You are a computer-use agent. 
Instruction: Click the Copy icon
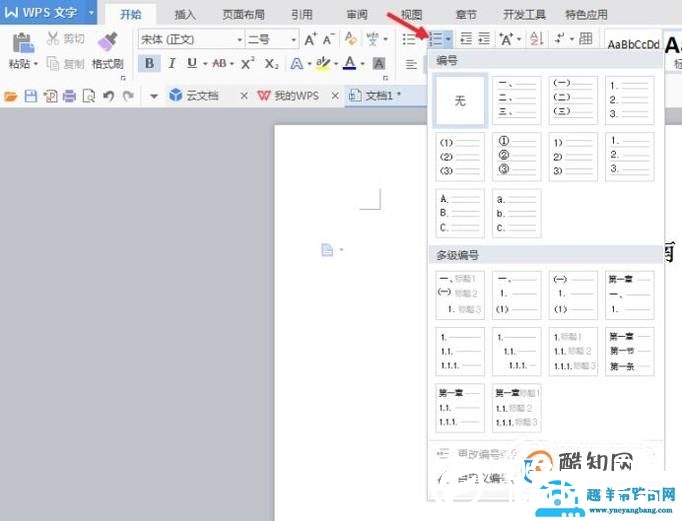pos(53,63)
